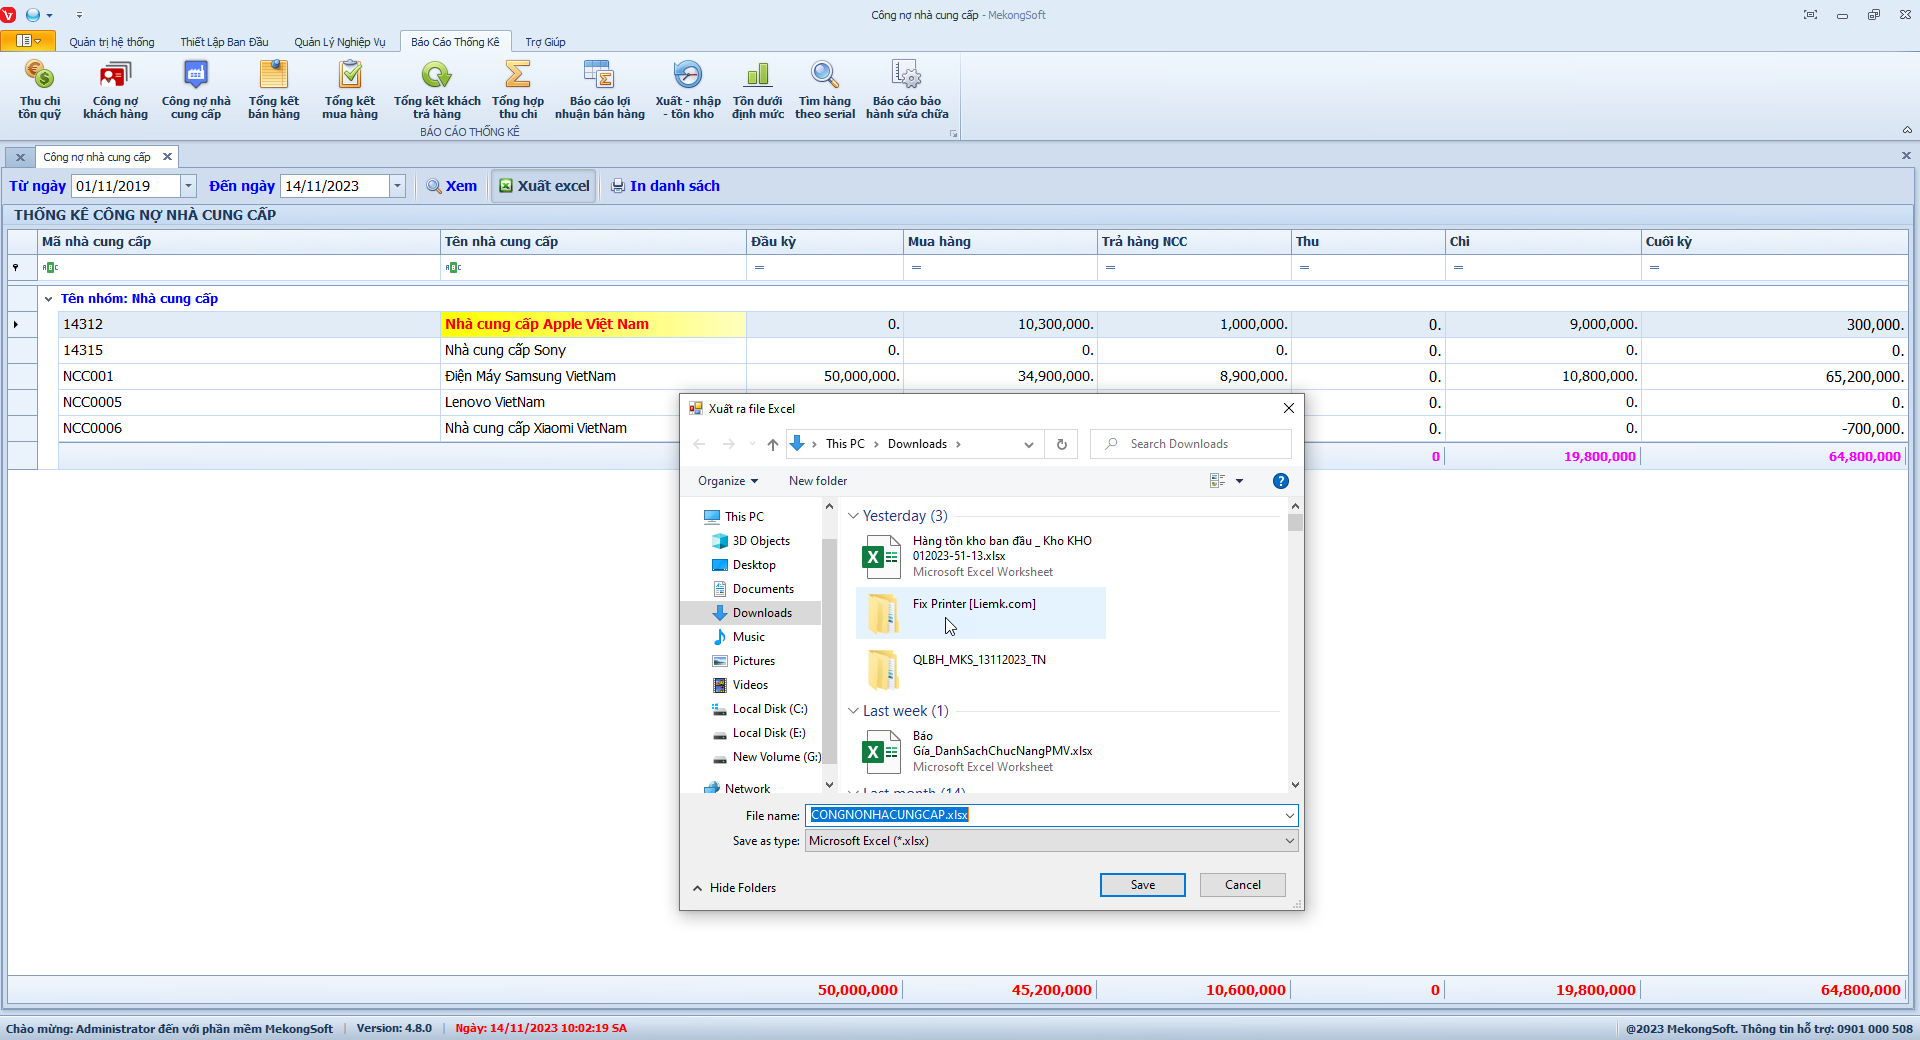Select Documents in the folder tree
This screenshot has height=1040, width=1920.
(763, 589)
